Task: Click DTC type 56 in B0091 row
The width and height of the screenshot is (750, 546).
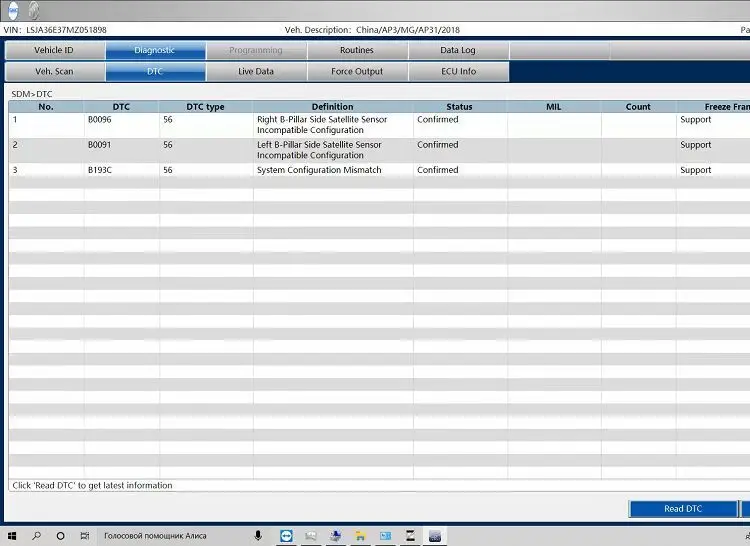Action: click(x=168, y=145)
